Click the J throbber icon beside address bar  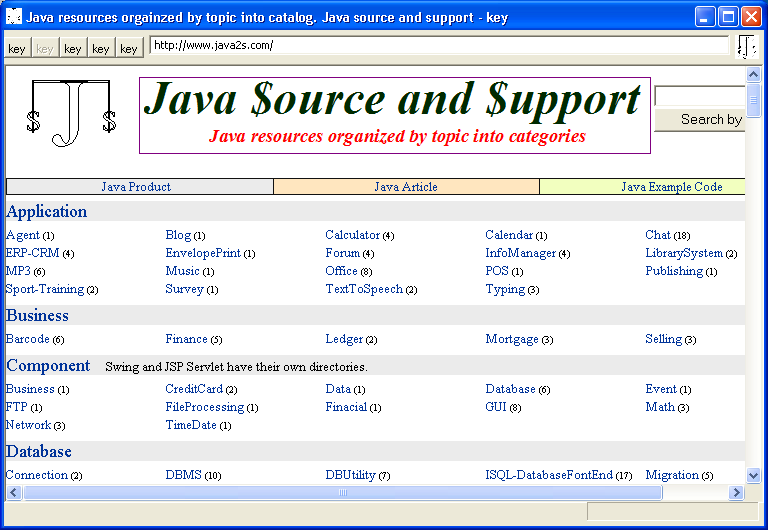click(747, 47)
